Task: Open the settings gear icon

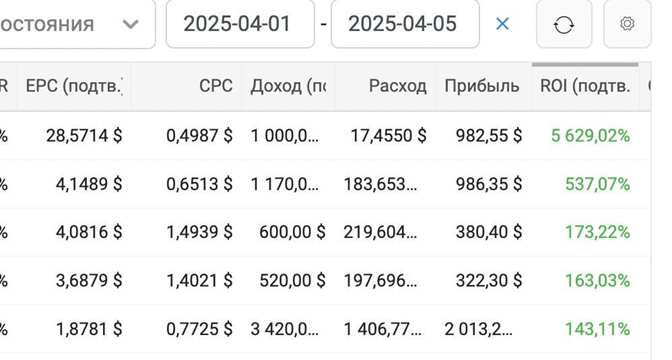Action: 627,24
